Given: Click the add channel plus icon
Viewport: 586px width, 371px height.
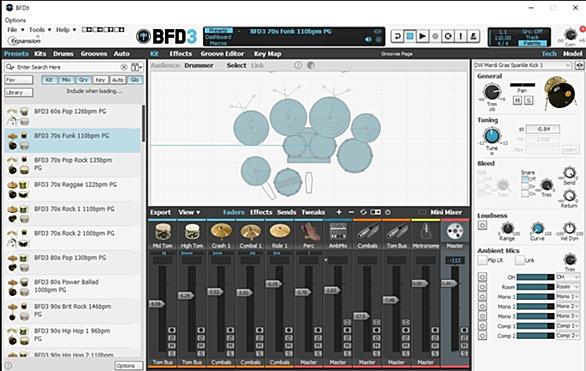Looking at the screenshot, I should click(x=339, y=212).
